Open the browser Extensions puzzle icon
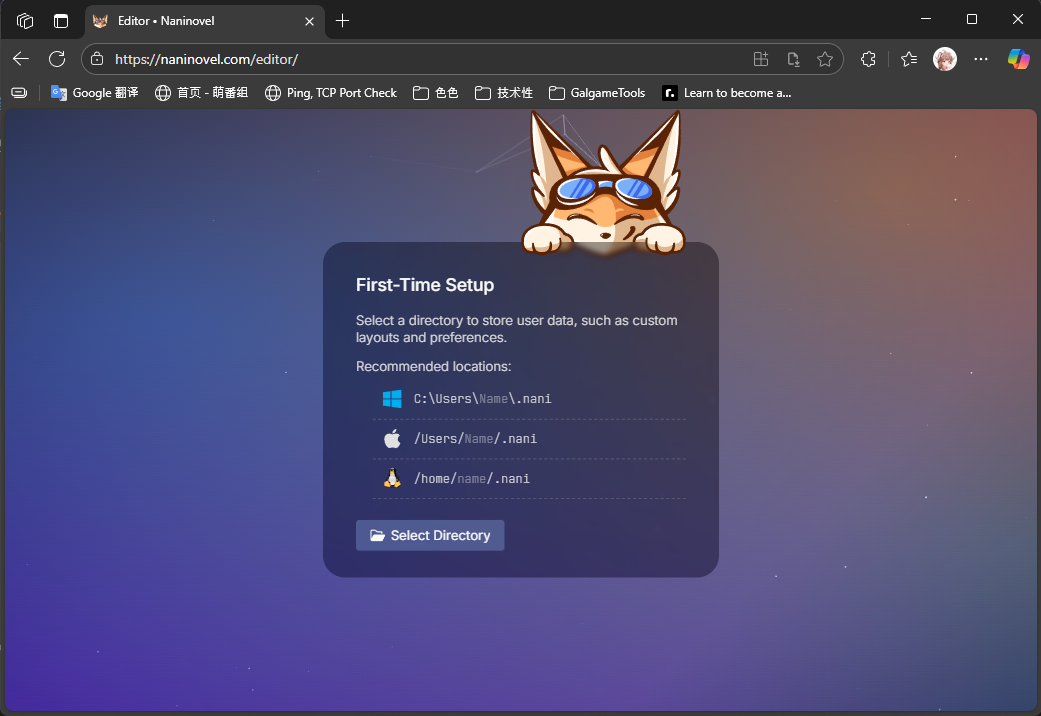The width and height of the screenshot is (1041, 716). [868, 59]
